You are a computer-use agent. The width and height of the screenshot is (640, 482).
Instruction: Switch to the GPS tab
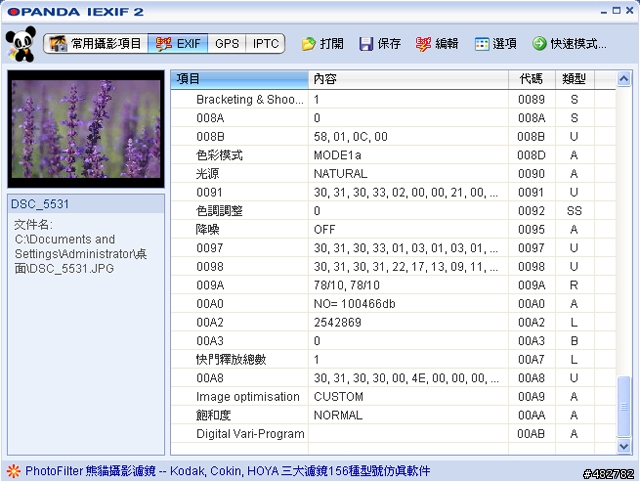click(227, 43)
